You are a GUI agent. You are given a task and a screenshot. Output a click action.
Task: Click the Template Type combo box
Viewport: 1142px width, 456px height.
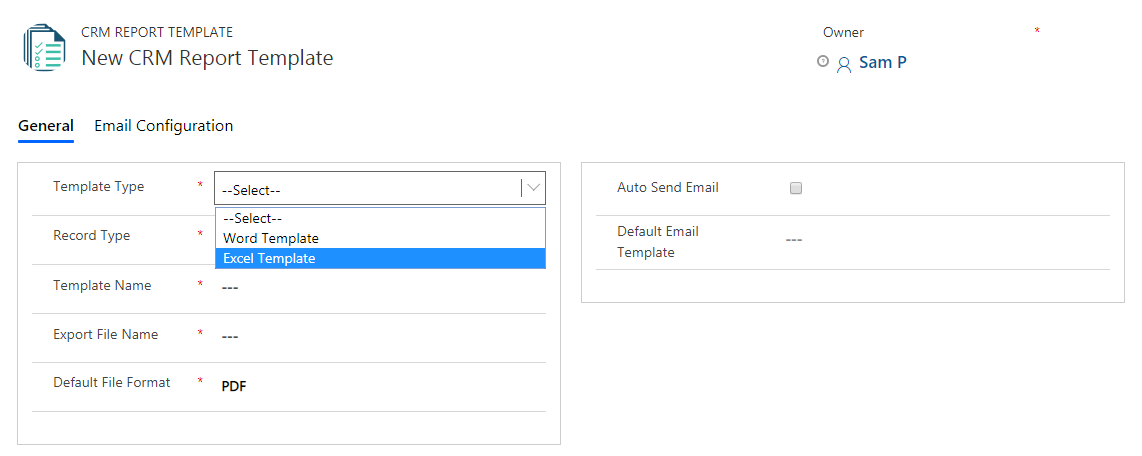[379, 188]
